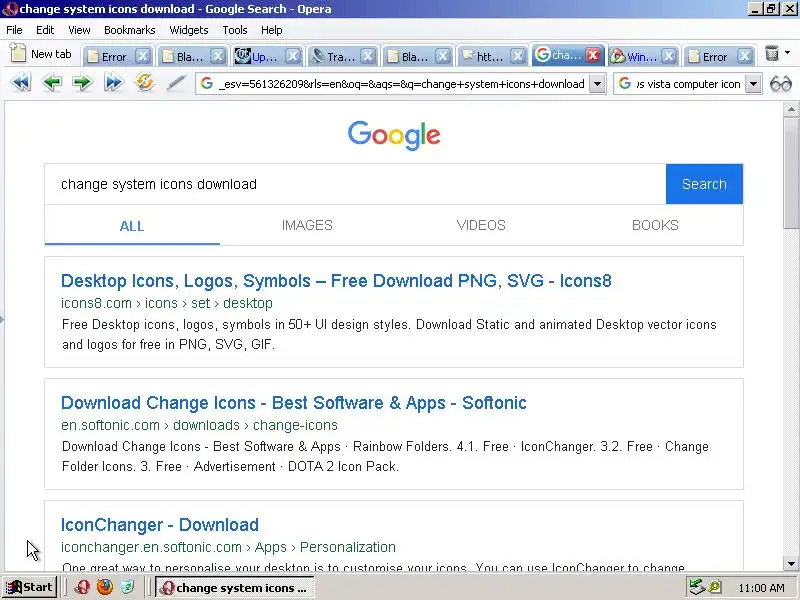The height and width of the screenshot is (600, 800).
Task: Switch to IMAGES results
Action: (x=307, y=226)
